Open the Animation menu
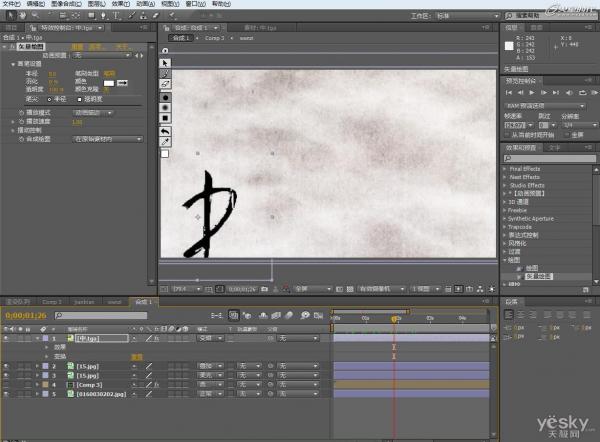 pyautogui.click(x=145, y=4)
